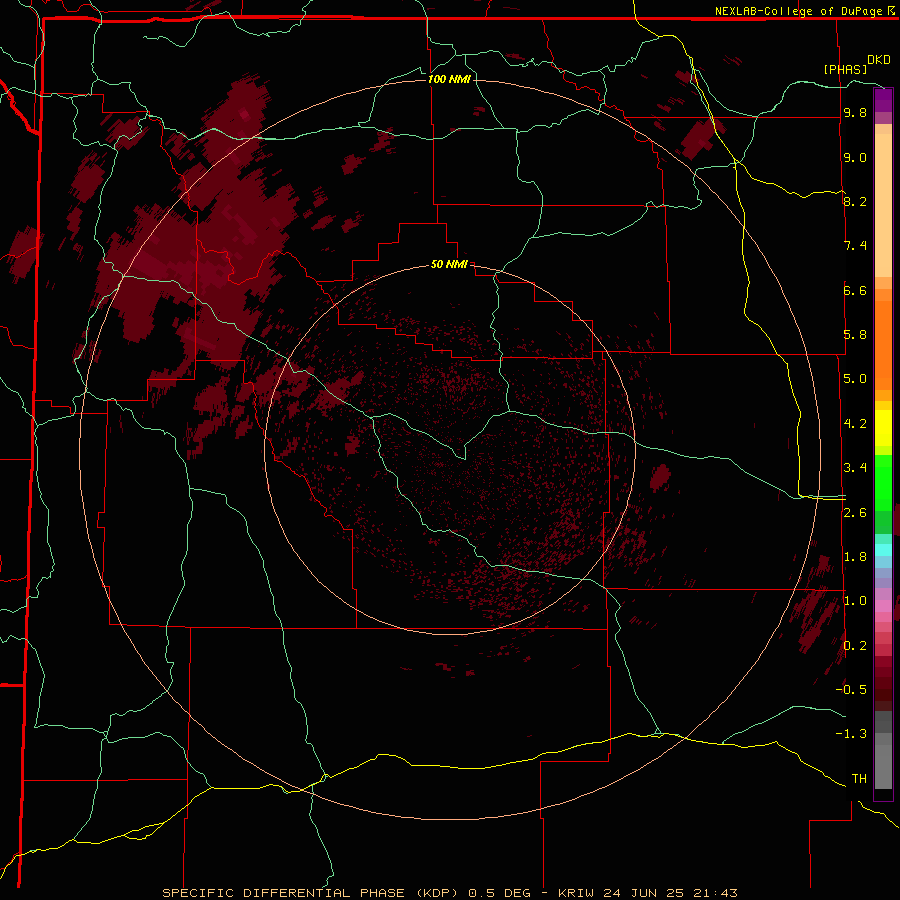Click the 100 NMI range ring label
Screen dimensions: 900x900
point(449,79)
